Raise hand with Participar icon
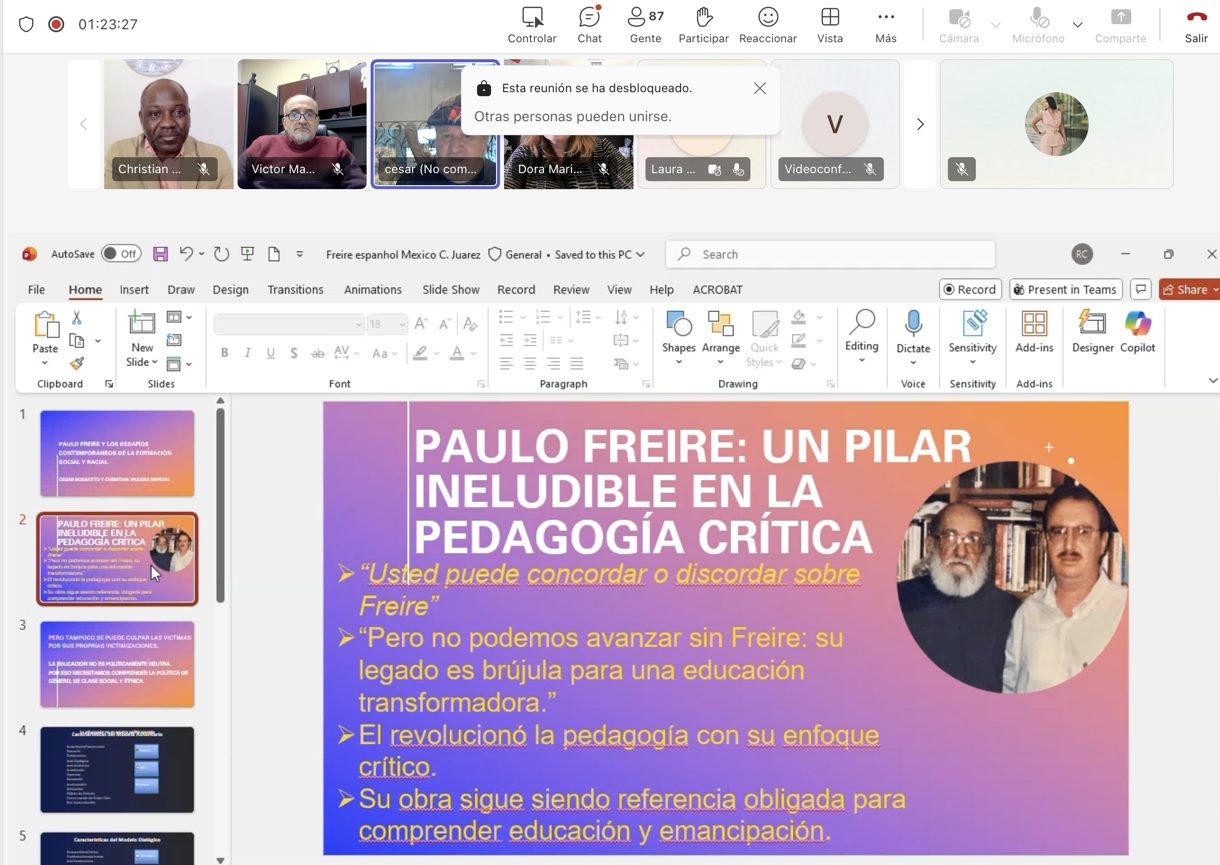 pyautogui.click(x=703, y=18)
